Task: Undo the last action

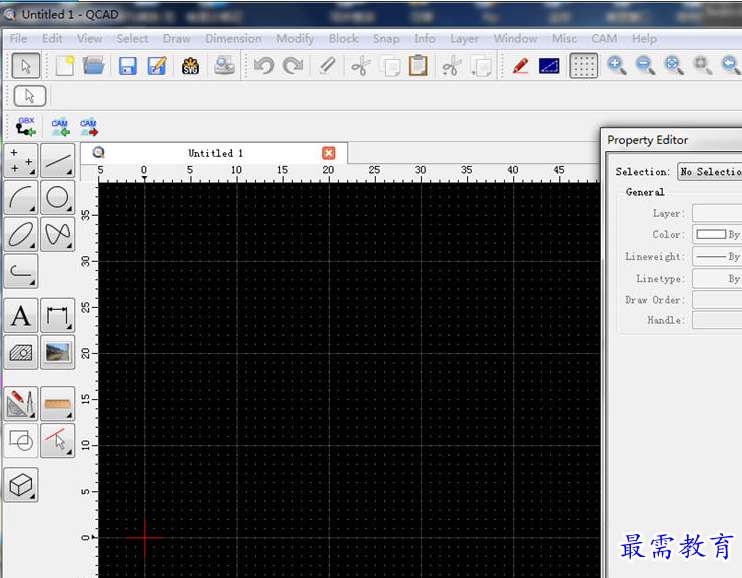Action: pos(264,65)
